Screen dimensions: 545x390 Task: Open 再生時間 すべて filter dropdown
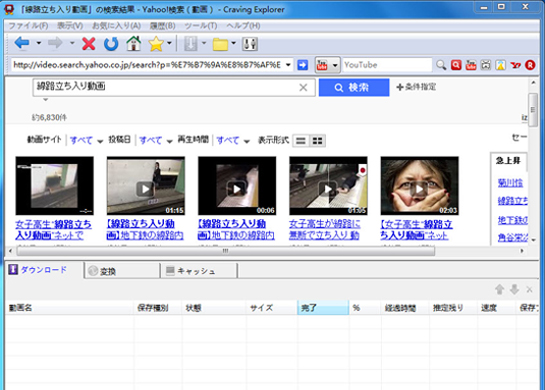233,141
